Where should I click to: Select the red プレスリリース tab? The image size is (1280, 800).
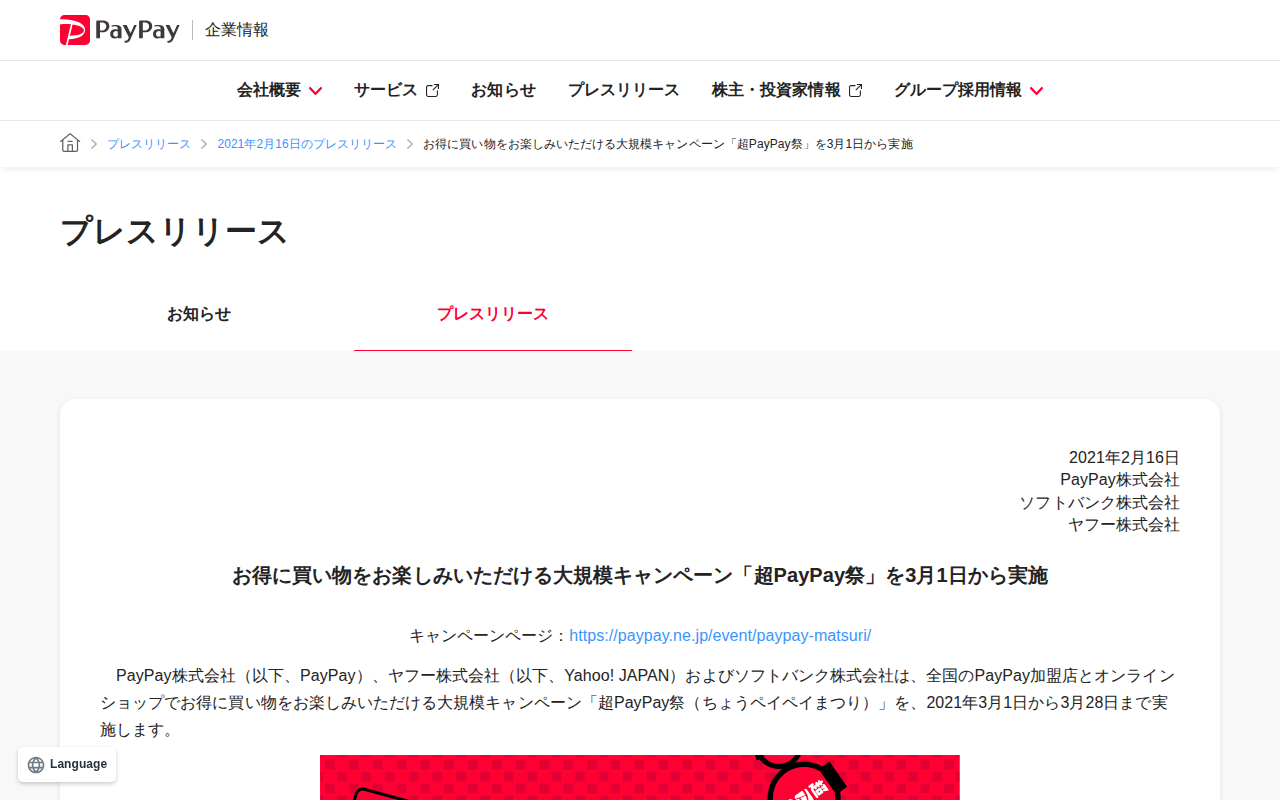[493, 314]
